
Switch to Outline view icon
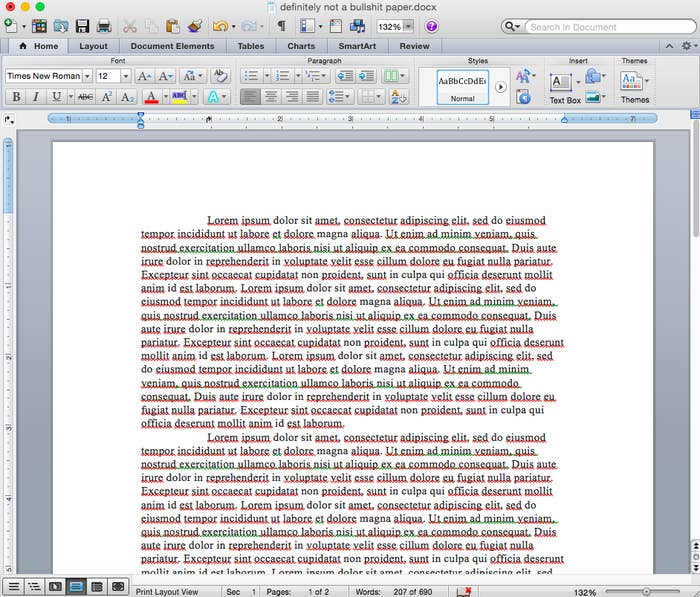click(x=34, y=586)
